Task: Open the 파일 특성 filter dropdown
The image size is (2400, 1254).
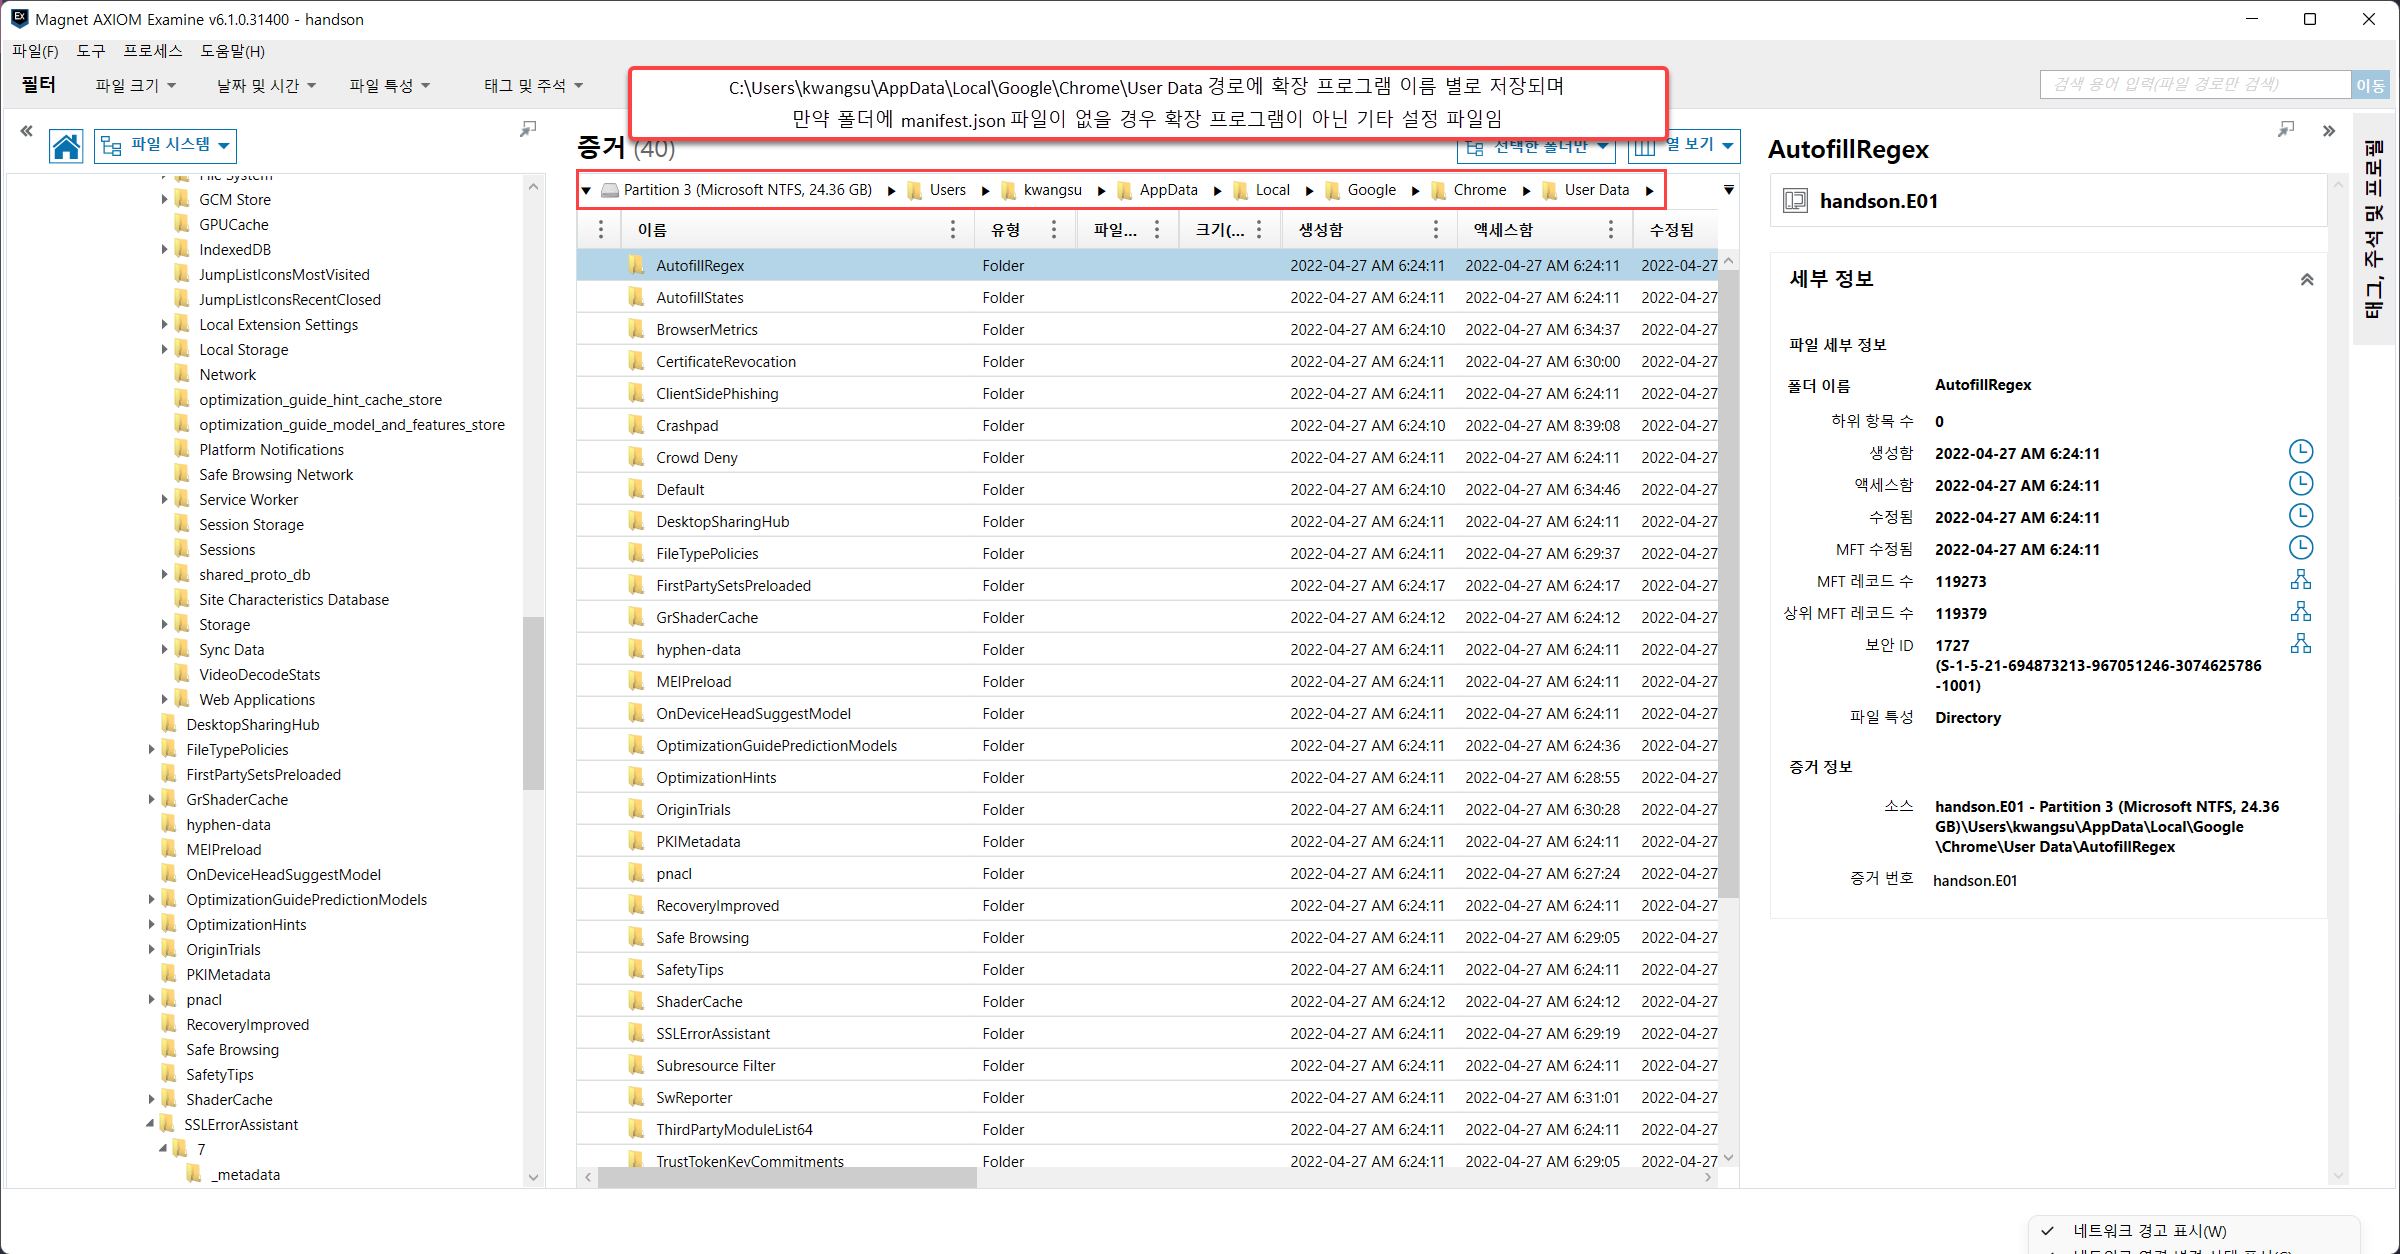Action: click(390, 86)
